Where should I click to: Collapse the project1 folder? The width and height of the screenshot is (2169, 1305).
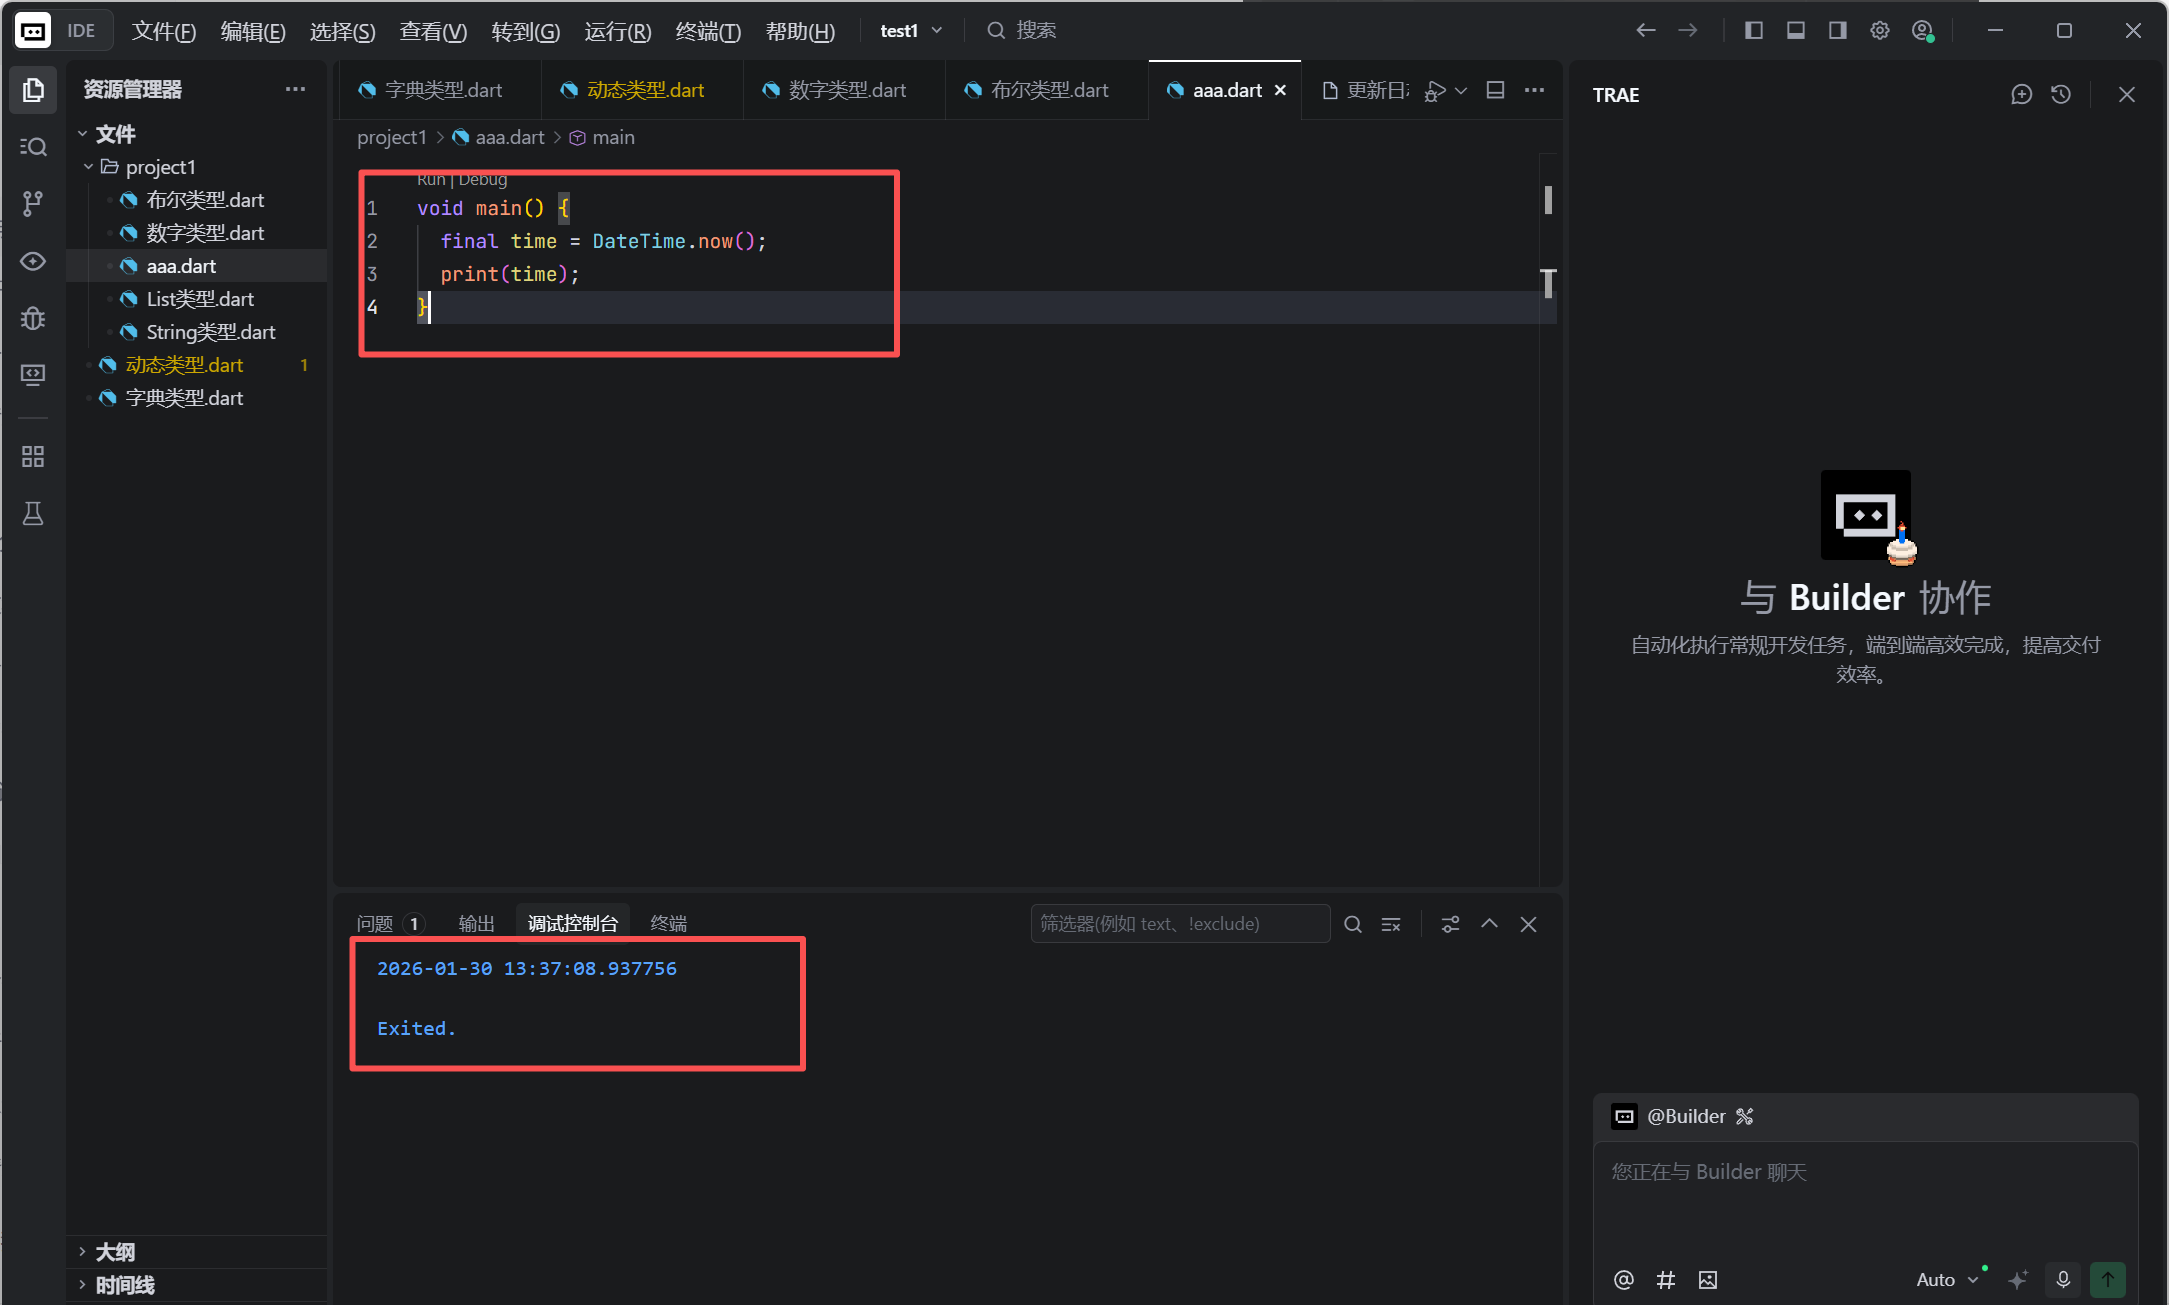coord(89,167)
